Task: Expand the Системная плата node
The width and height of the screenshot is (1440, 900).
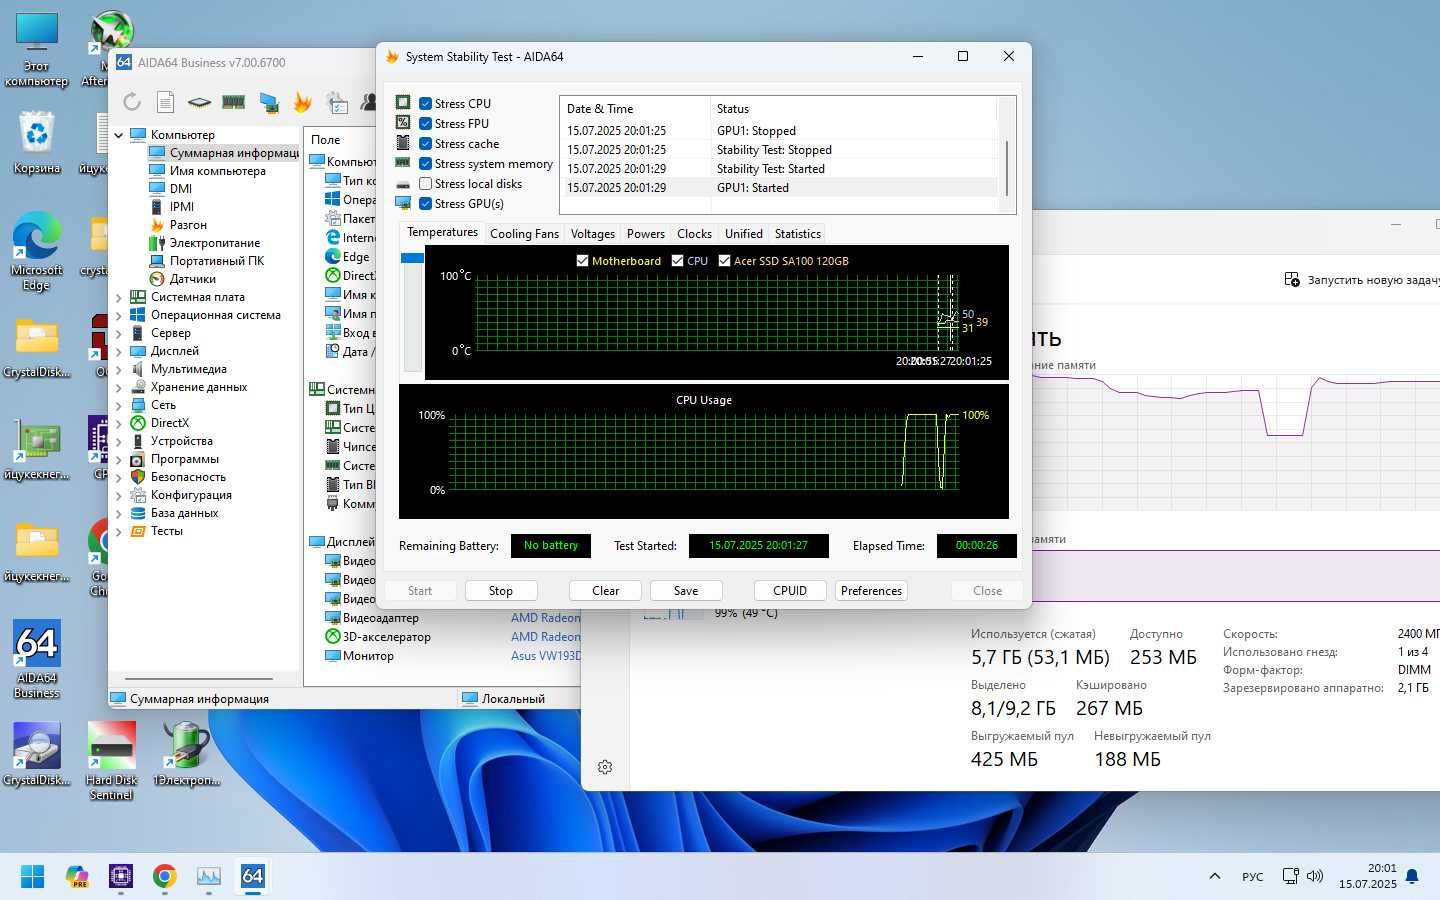Action: 119,297
